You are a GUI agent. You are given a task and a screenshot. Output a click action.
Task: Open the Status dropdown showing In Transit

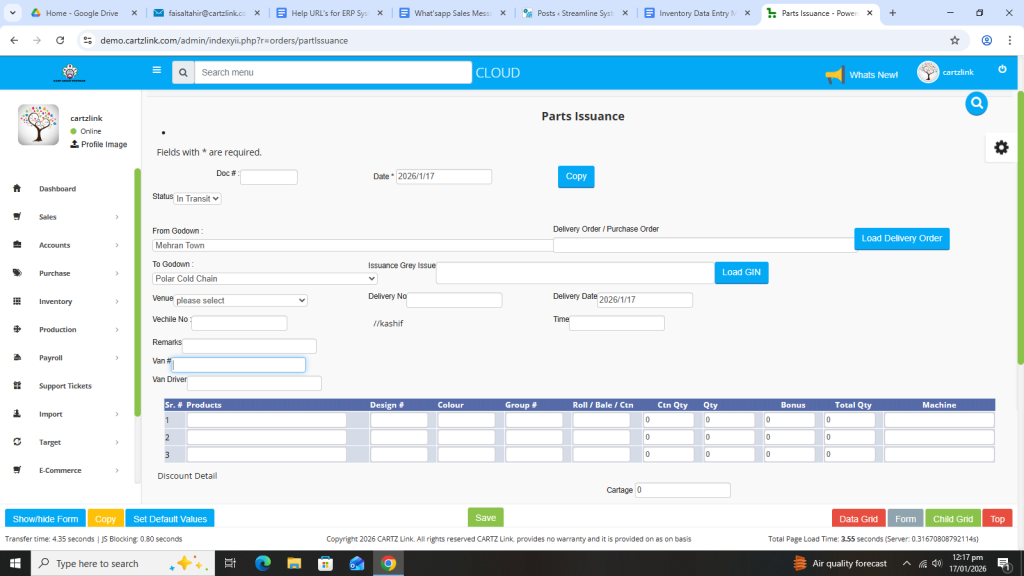click(x=198, y=198)
